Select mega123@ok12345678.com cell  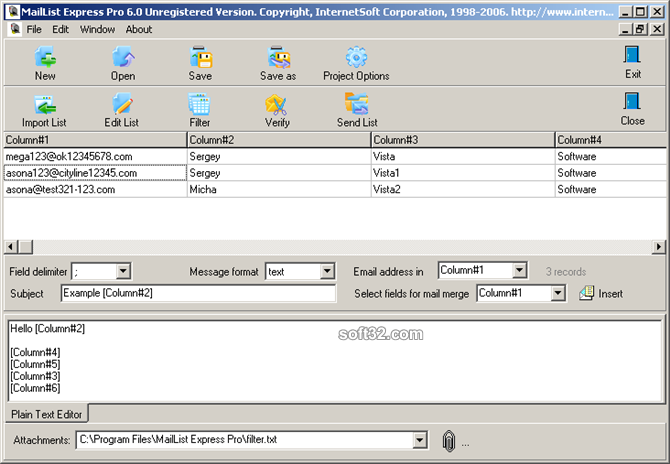click(95, 156)
